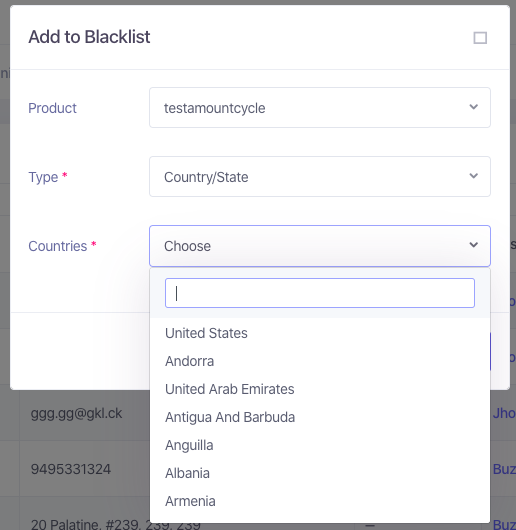Collapse the Countries Choose dropdown
This screenshot has width=516, height=530.
click(x=320, y=246)
